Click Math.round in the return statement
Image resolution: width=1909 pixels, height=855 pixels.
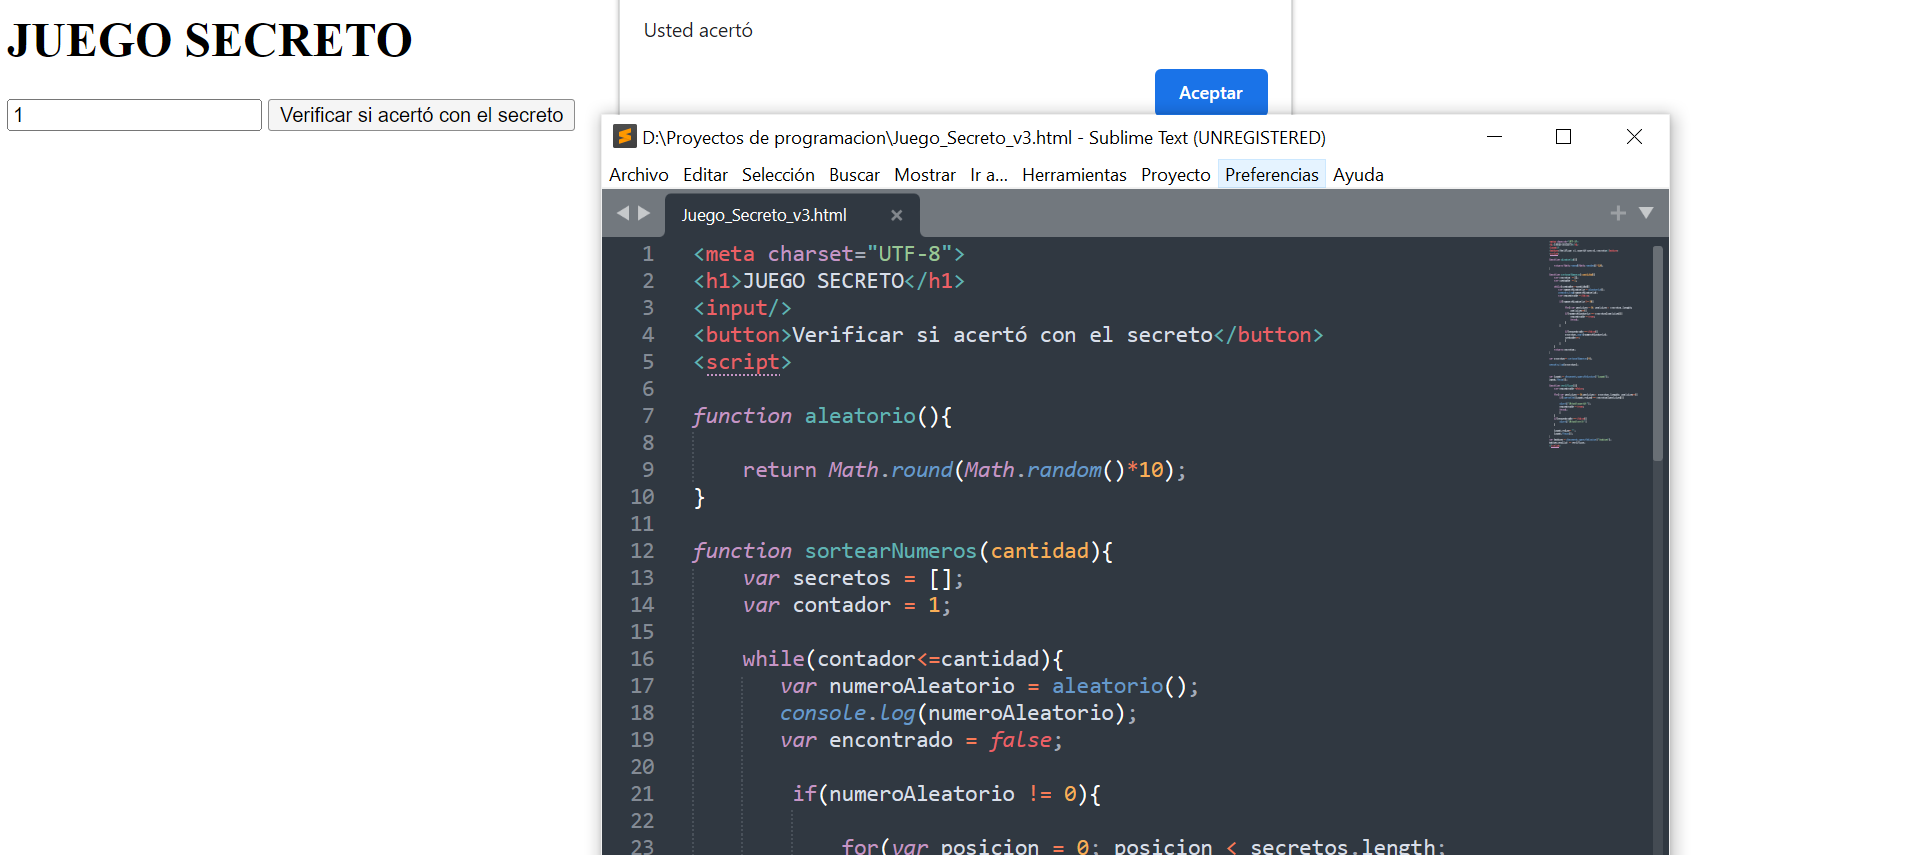(890, 470)
